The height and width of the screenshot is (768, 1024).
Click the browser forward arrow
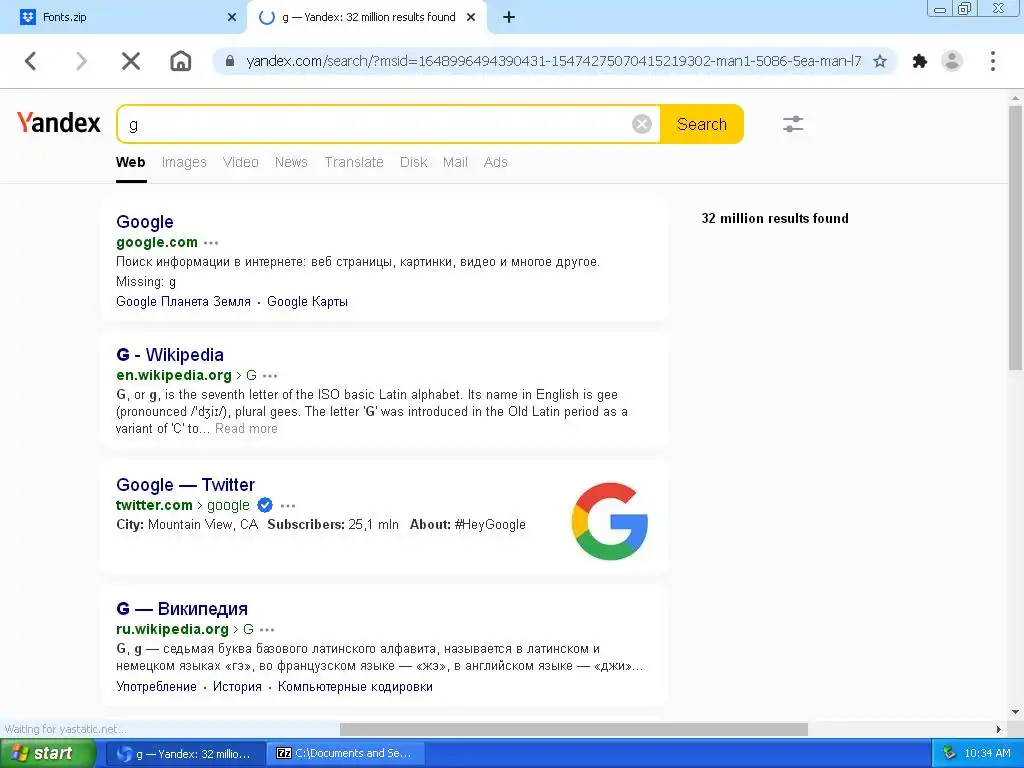click(x=81, y=61)
